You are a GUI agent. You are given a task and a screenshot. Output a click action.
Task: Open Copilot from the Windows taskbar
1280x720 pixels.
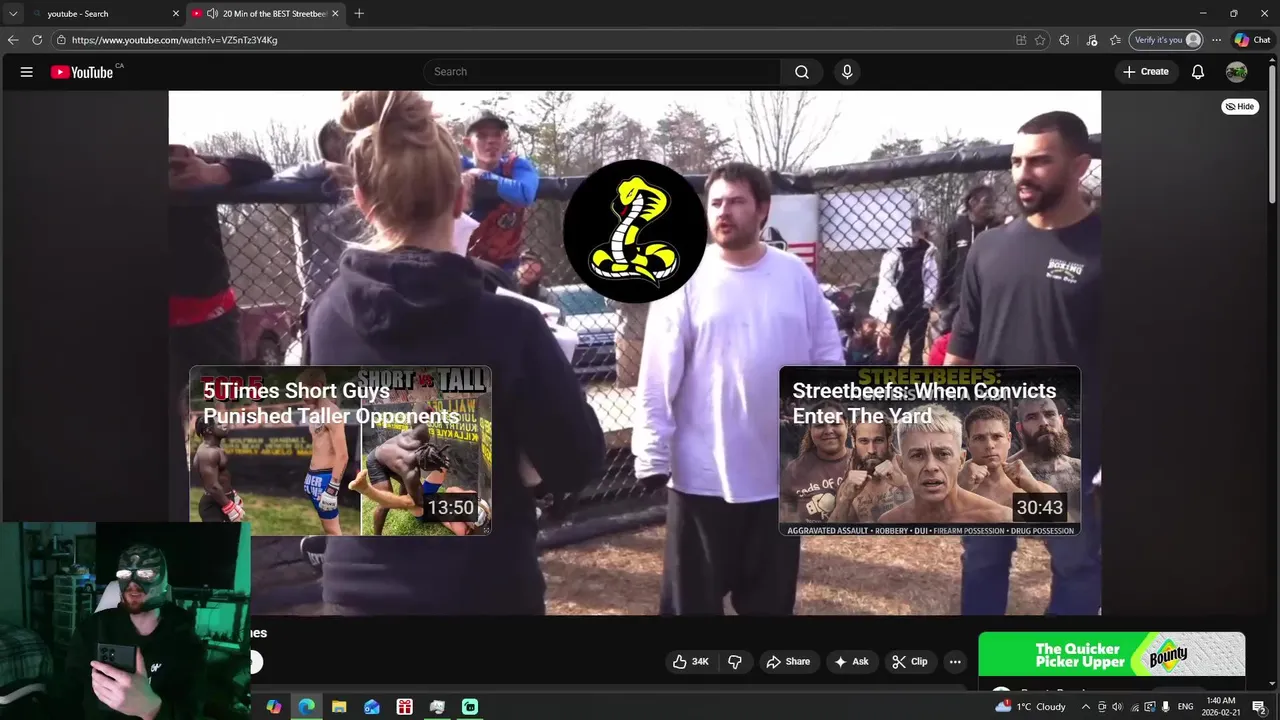[274, 707]
